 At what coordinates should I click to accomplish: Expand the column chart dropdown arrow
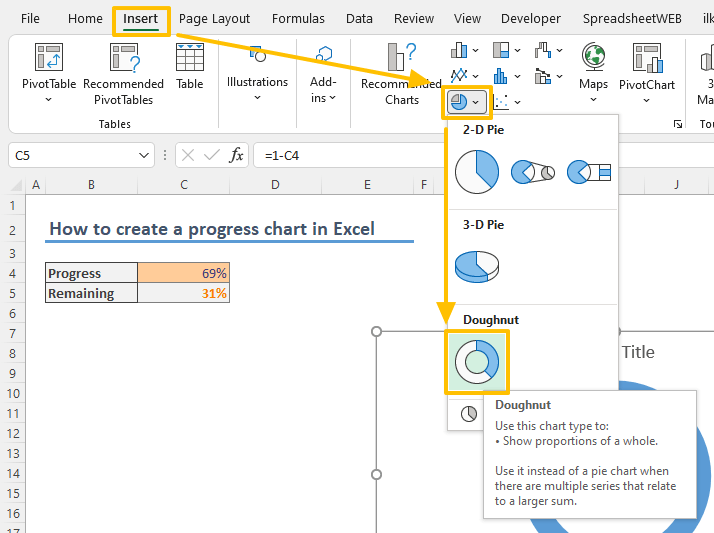tap(475, 51)
